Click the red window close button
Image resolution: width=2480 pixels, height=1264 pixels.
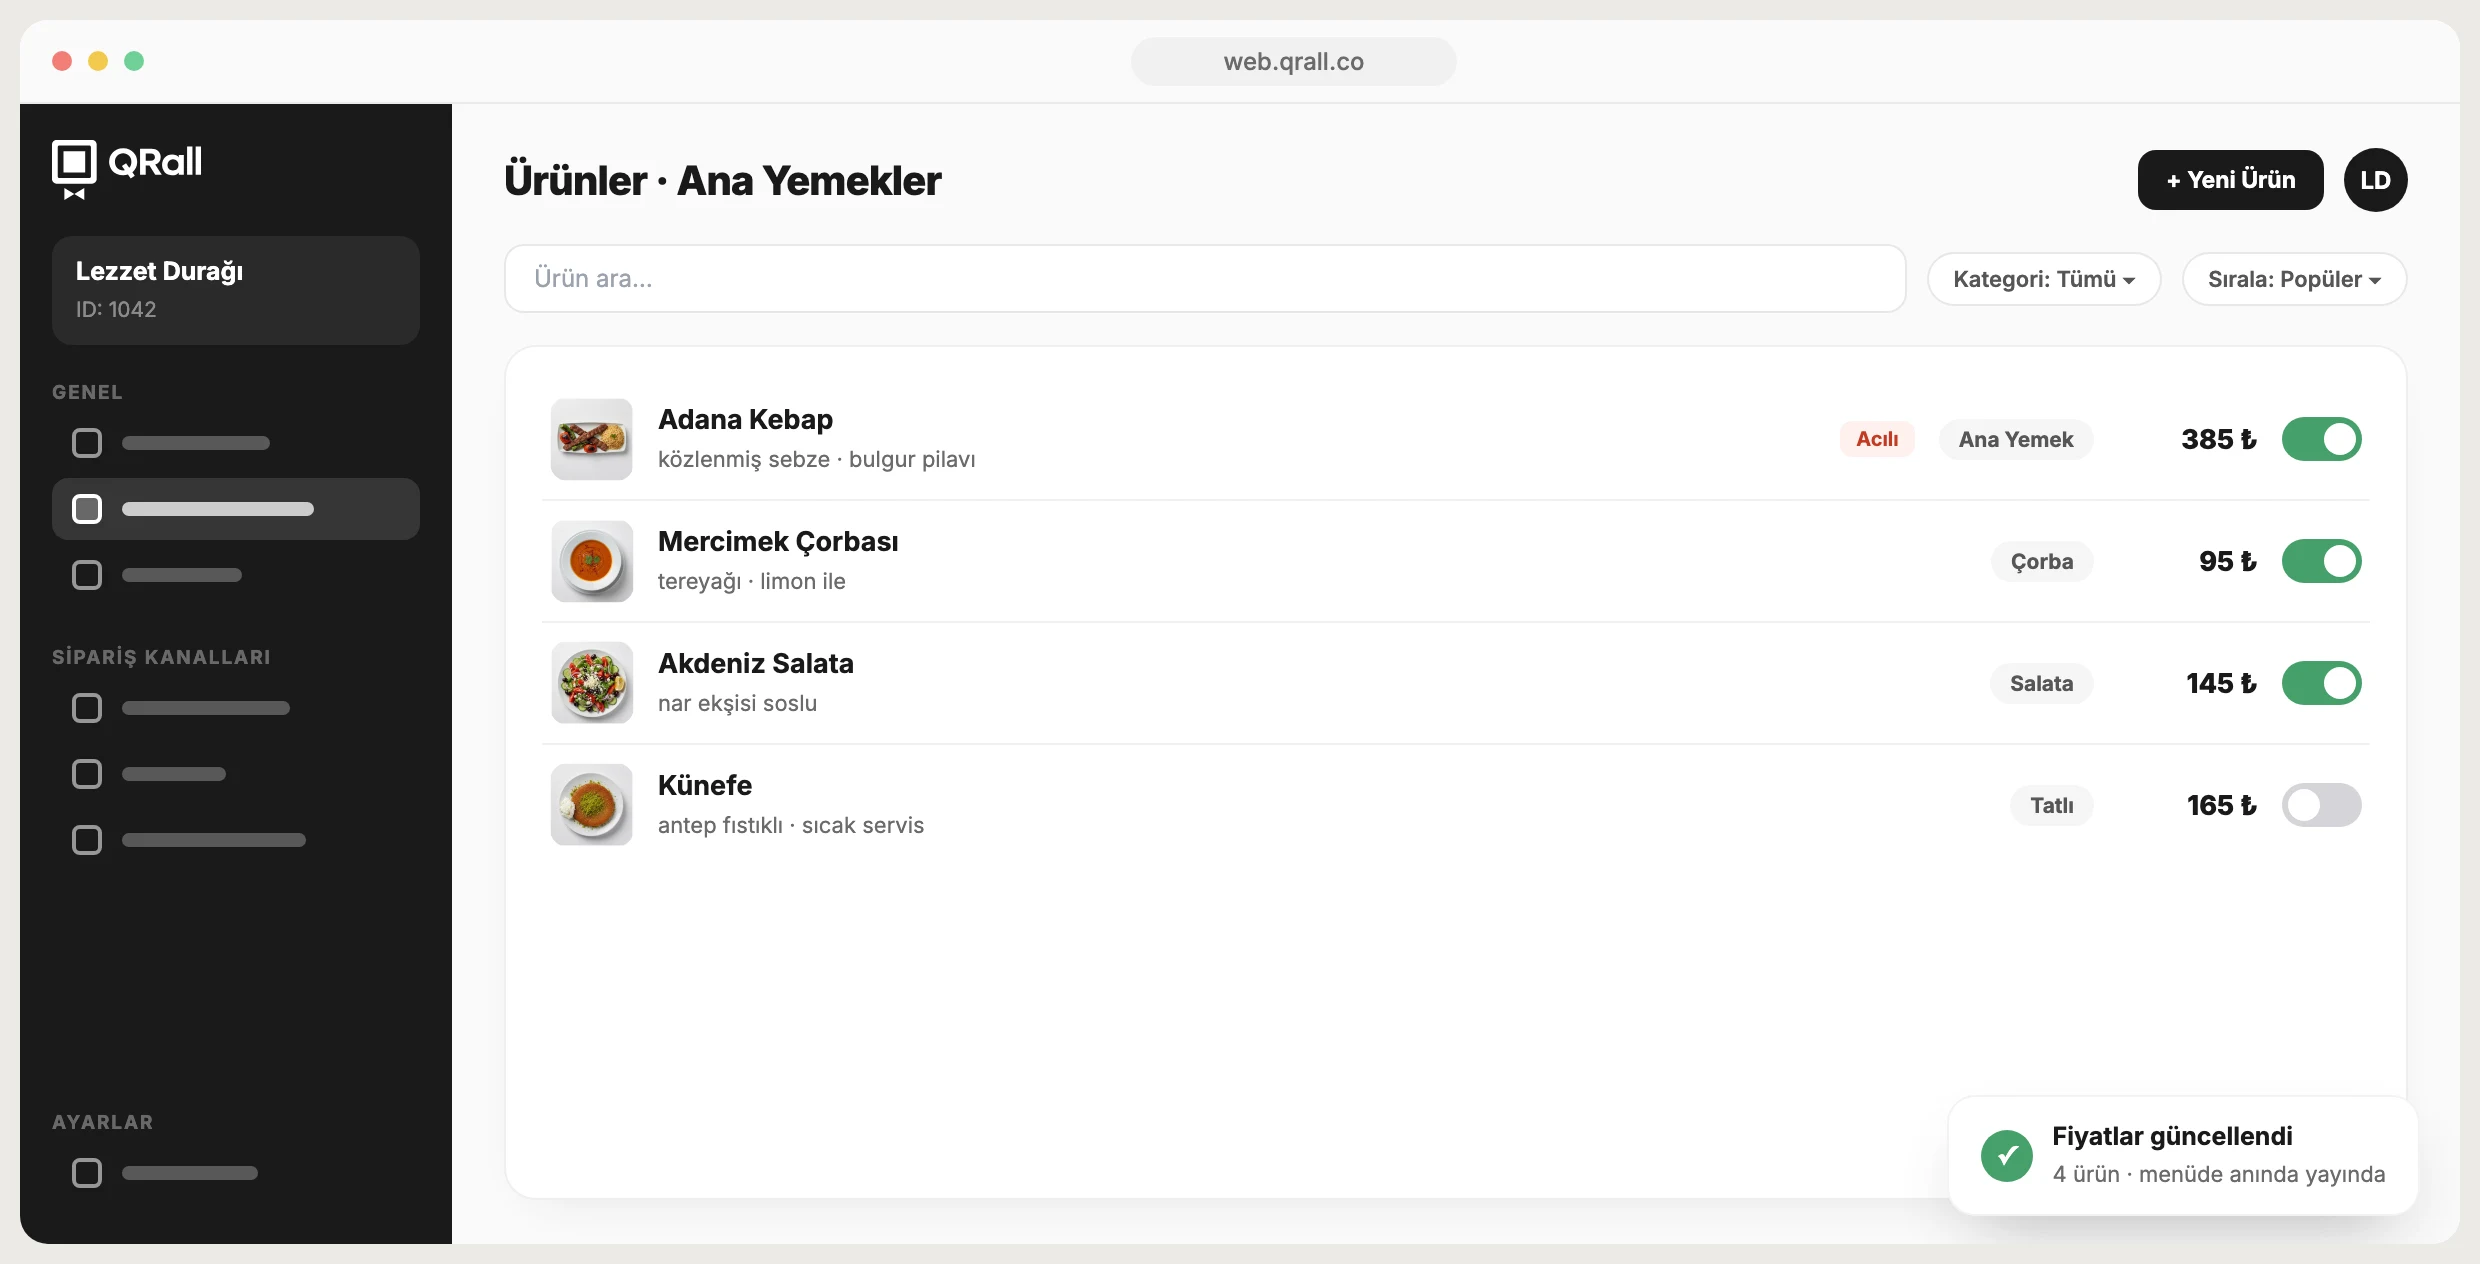62,61
